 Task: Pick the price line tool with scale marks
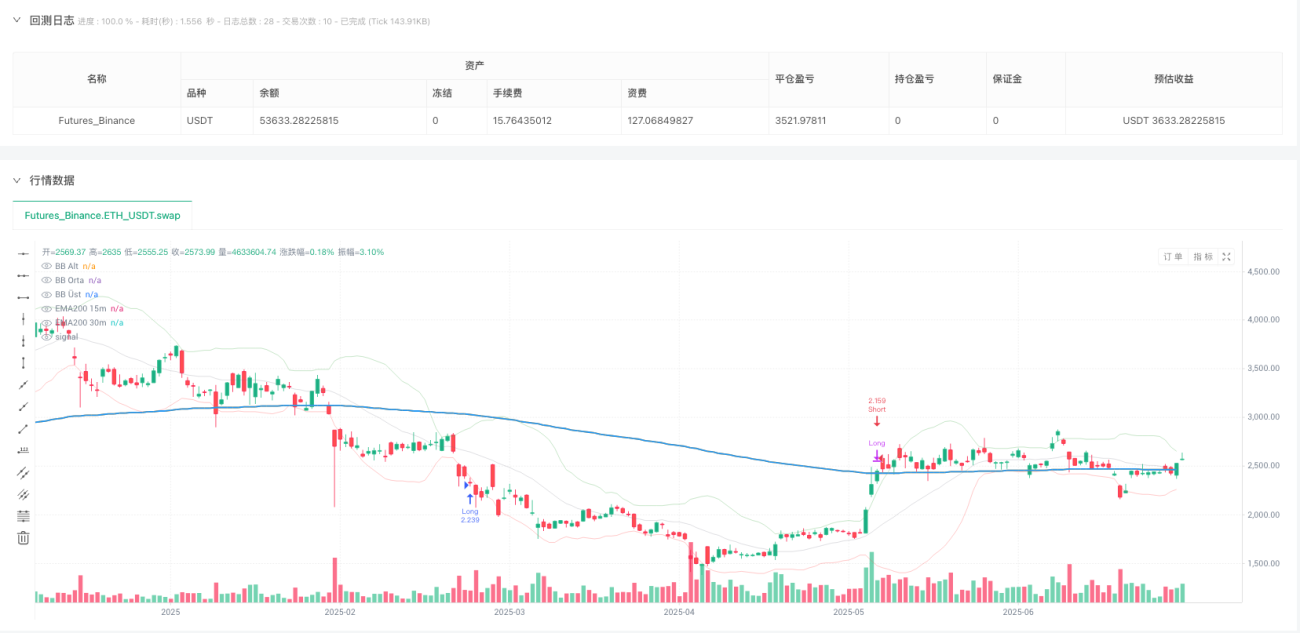click(x=23, y=450)
